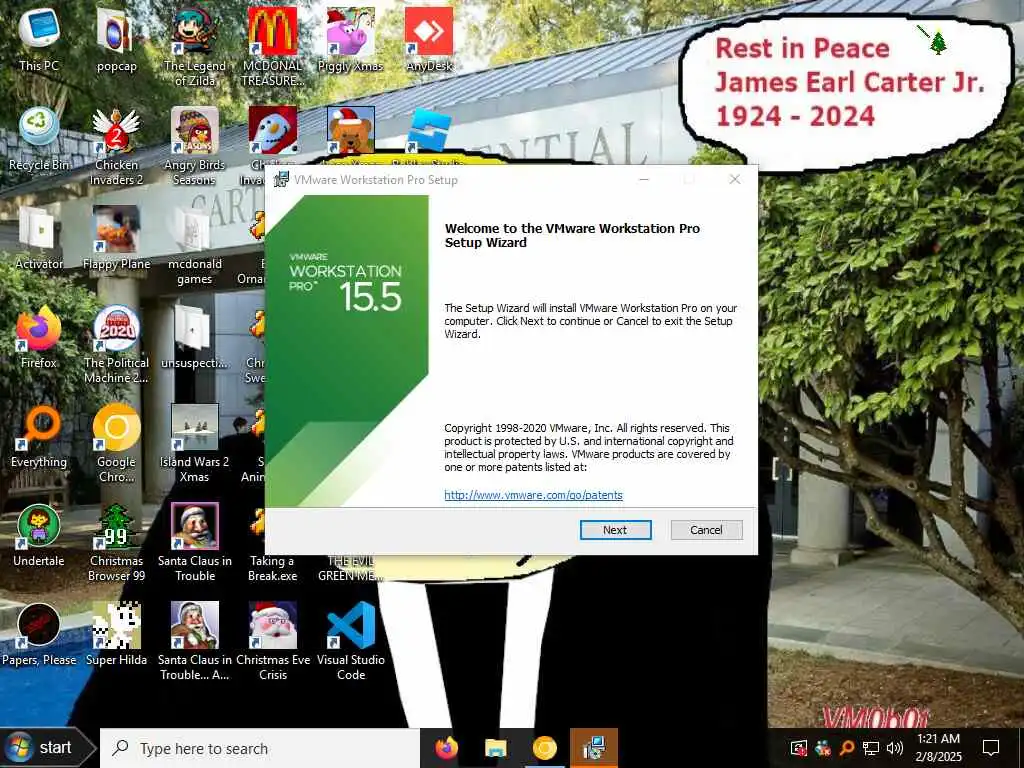The image size is (1024, 768).
Task: Select the teddy bear Santa hat shortcut
Action: click(351, 131)
